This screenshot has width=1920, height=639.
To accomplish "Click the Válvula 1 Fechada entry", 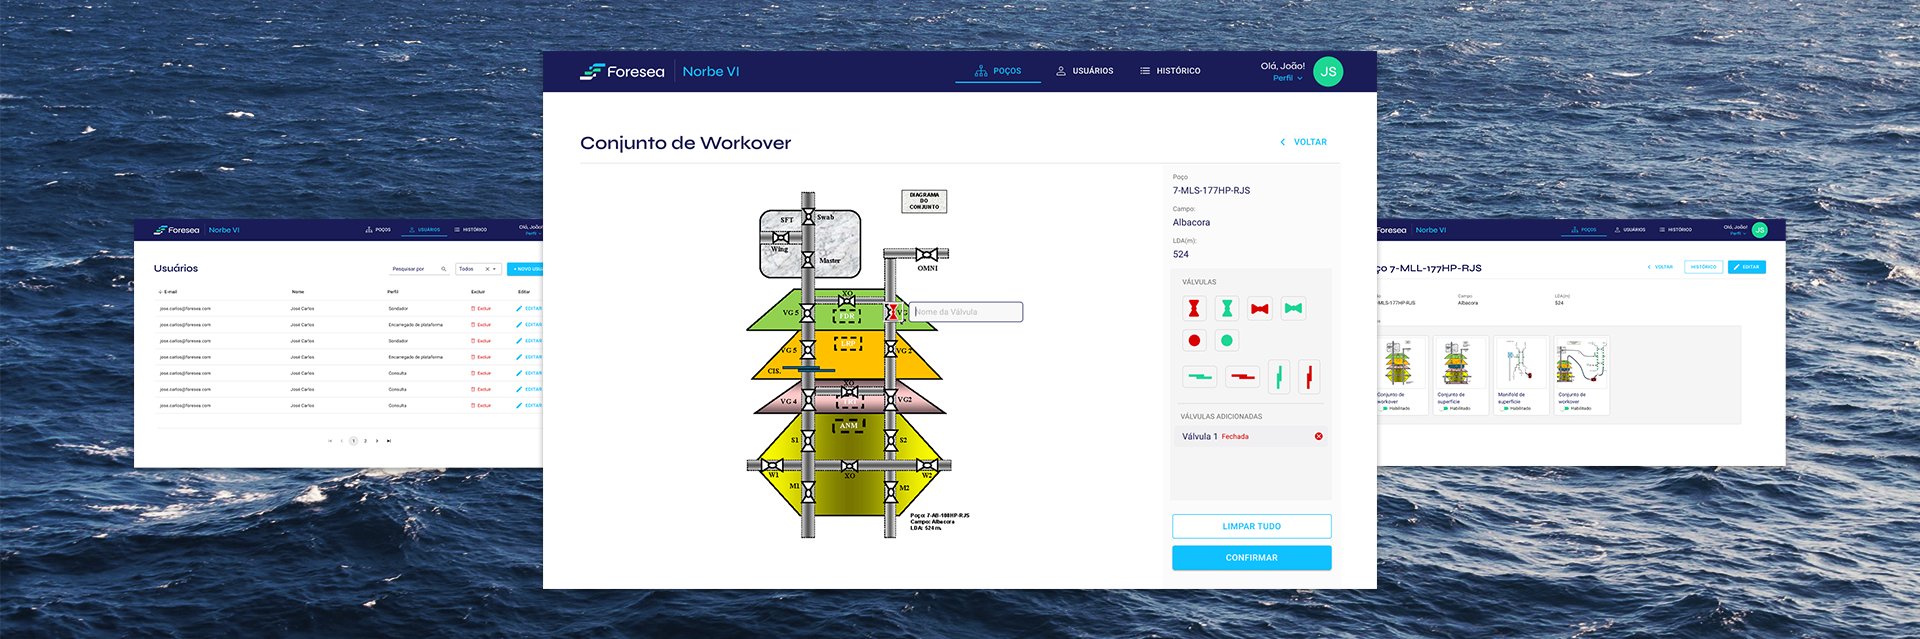I will point(1252,437).
